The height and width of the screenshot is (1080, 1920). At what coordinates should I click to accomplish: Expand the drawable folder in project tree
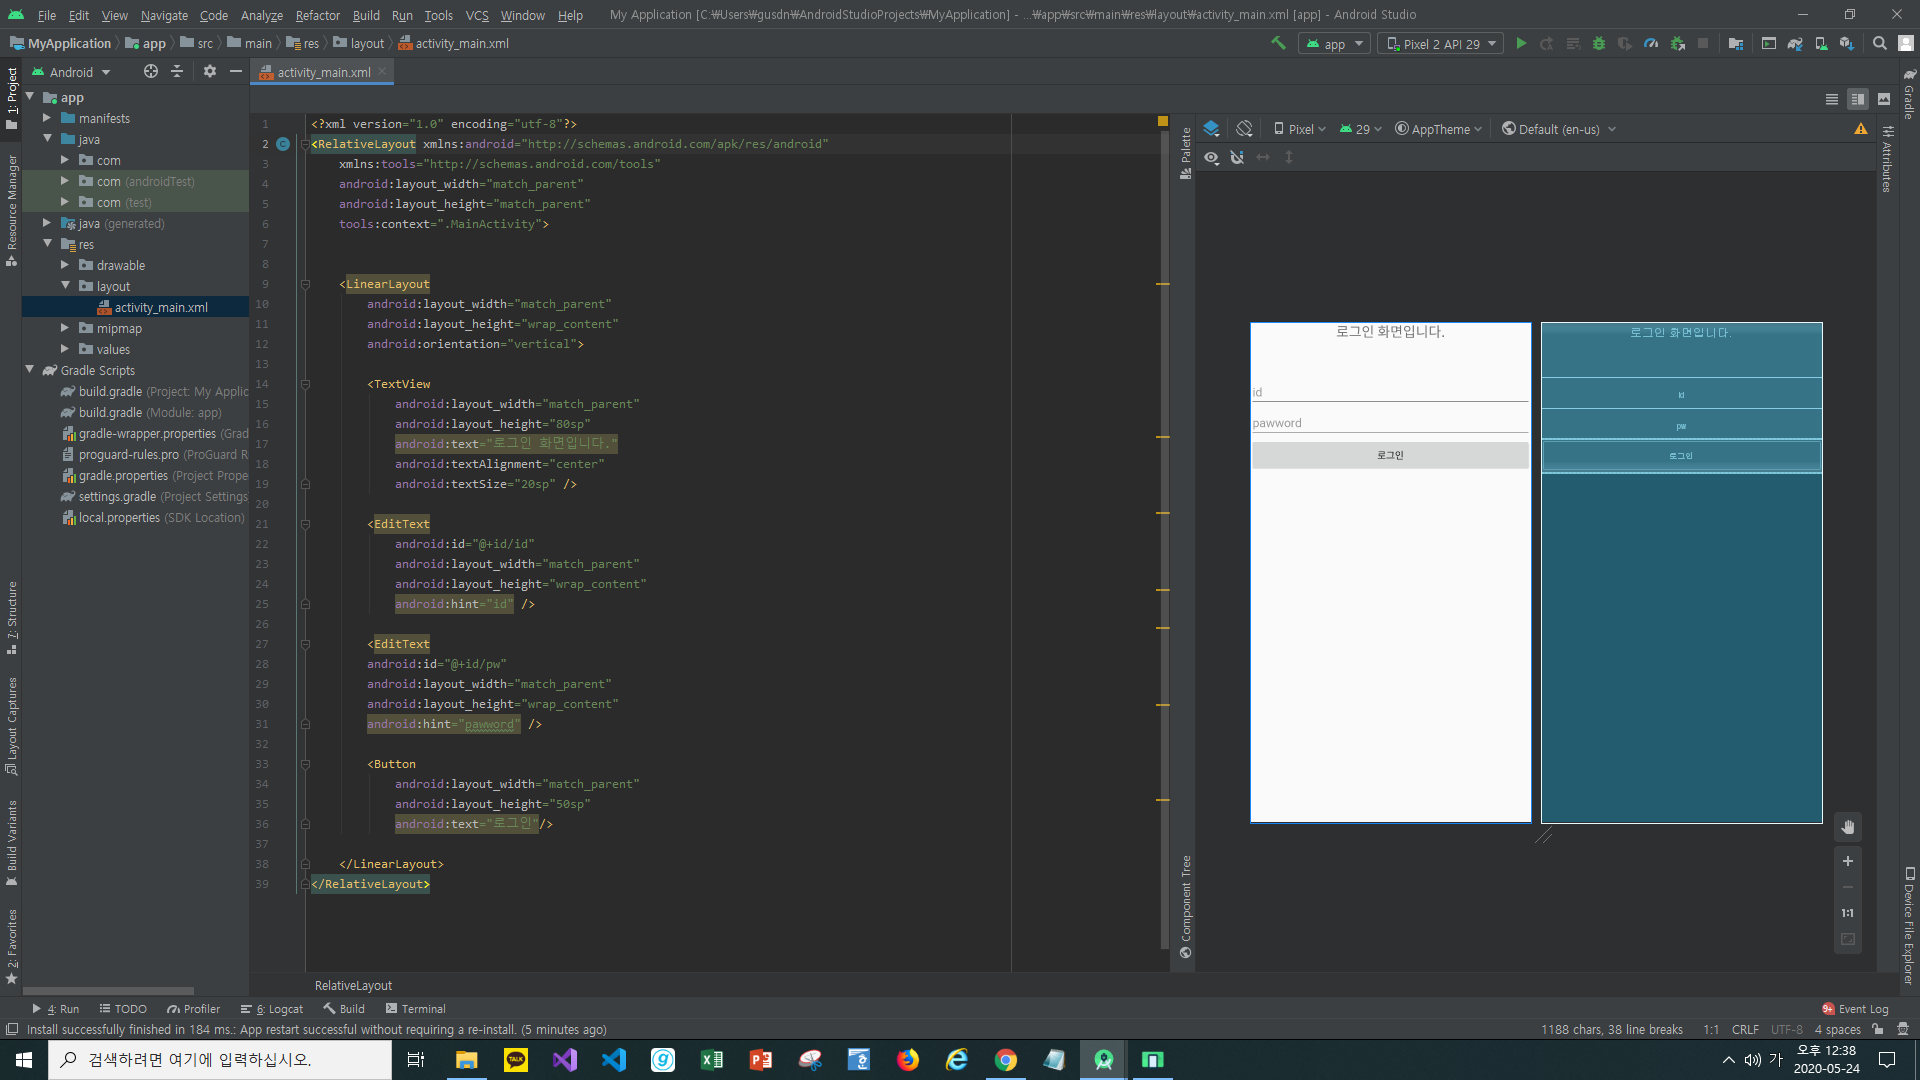65,266
